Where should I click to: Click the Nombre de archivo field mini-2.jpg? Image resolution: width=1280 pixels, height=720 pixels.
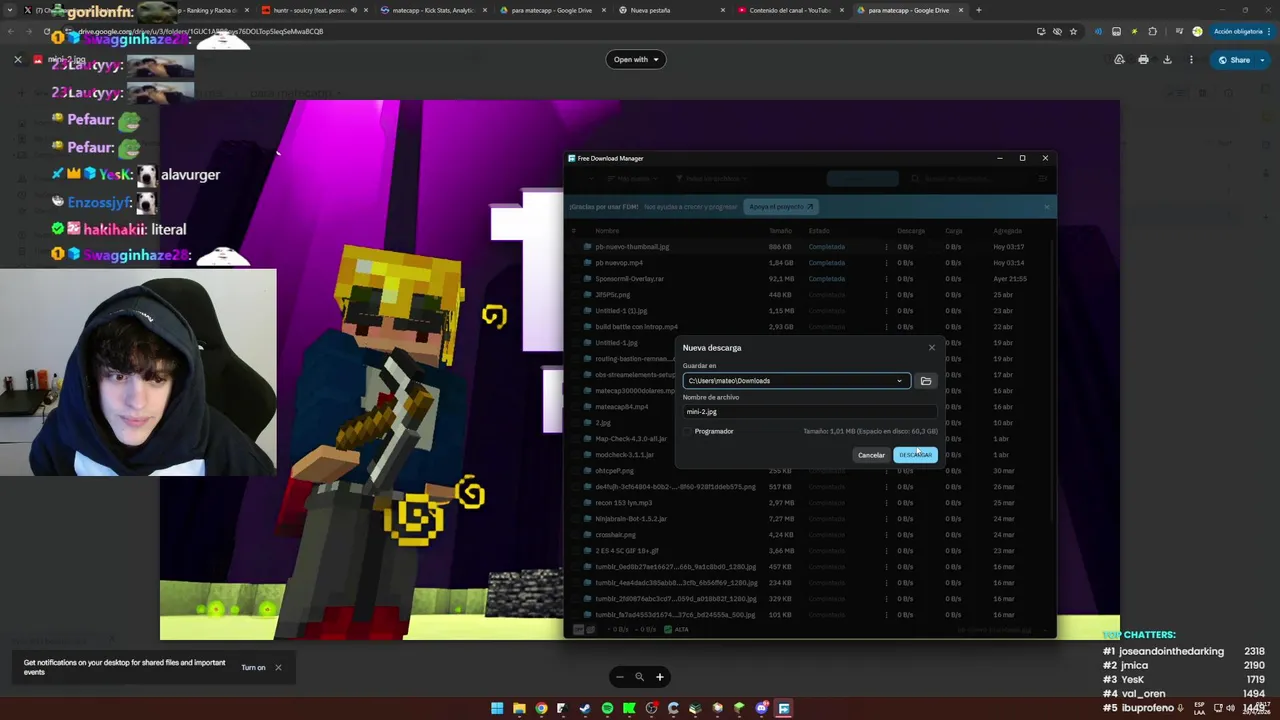tap(810, 412)
